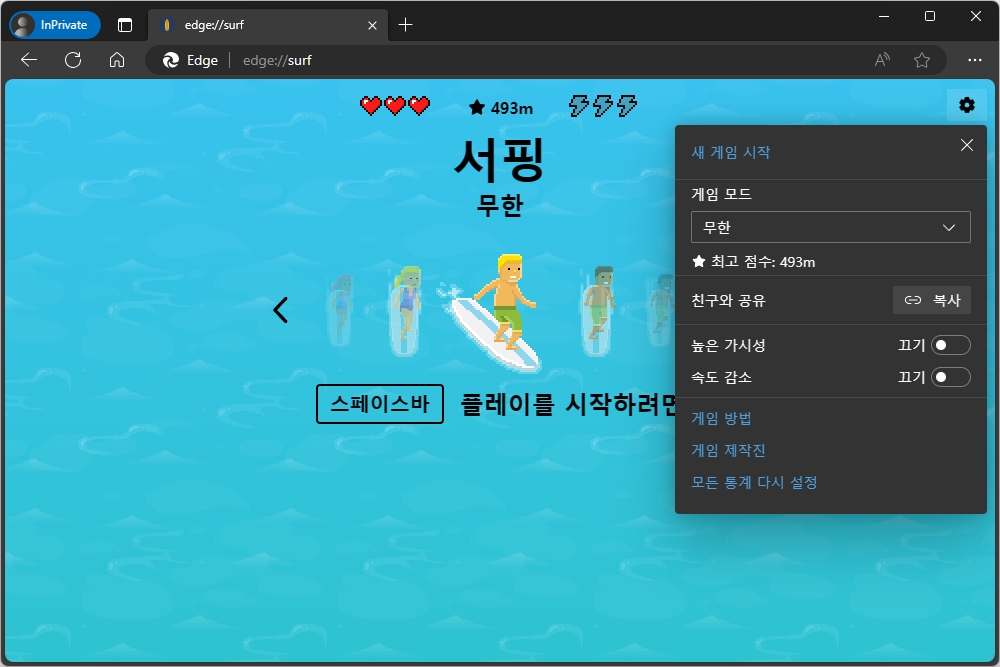The width and height of the screenshot is (1000, 667).
Task: Select the blonde female surfer character
Action: (x=406, y=310)
